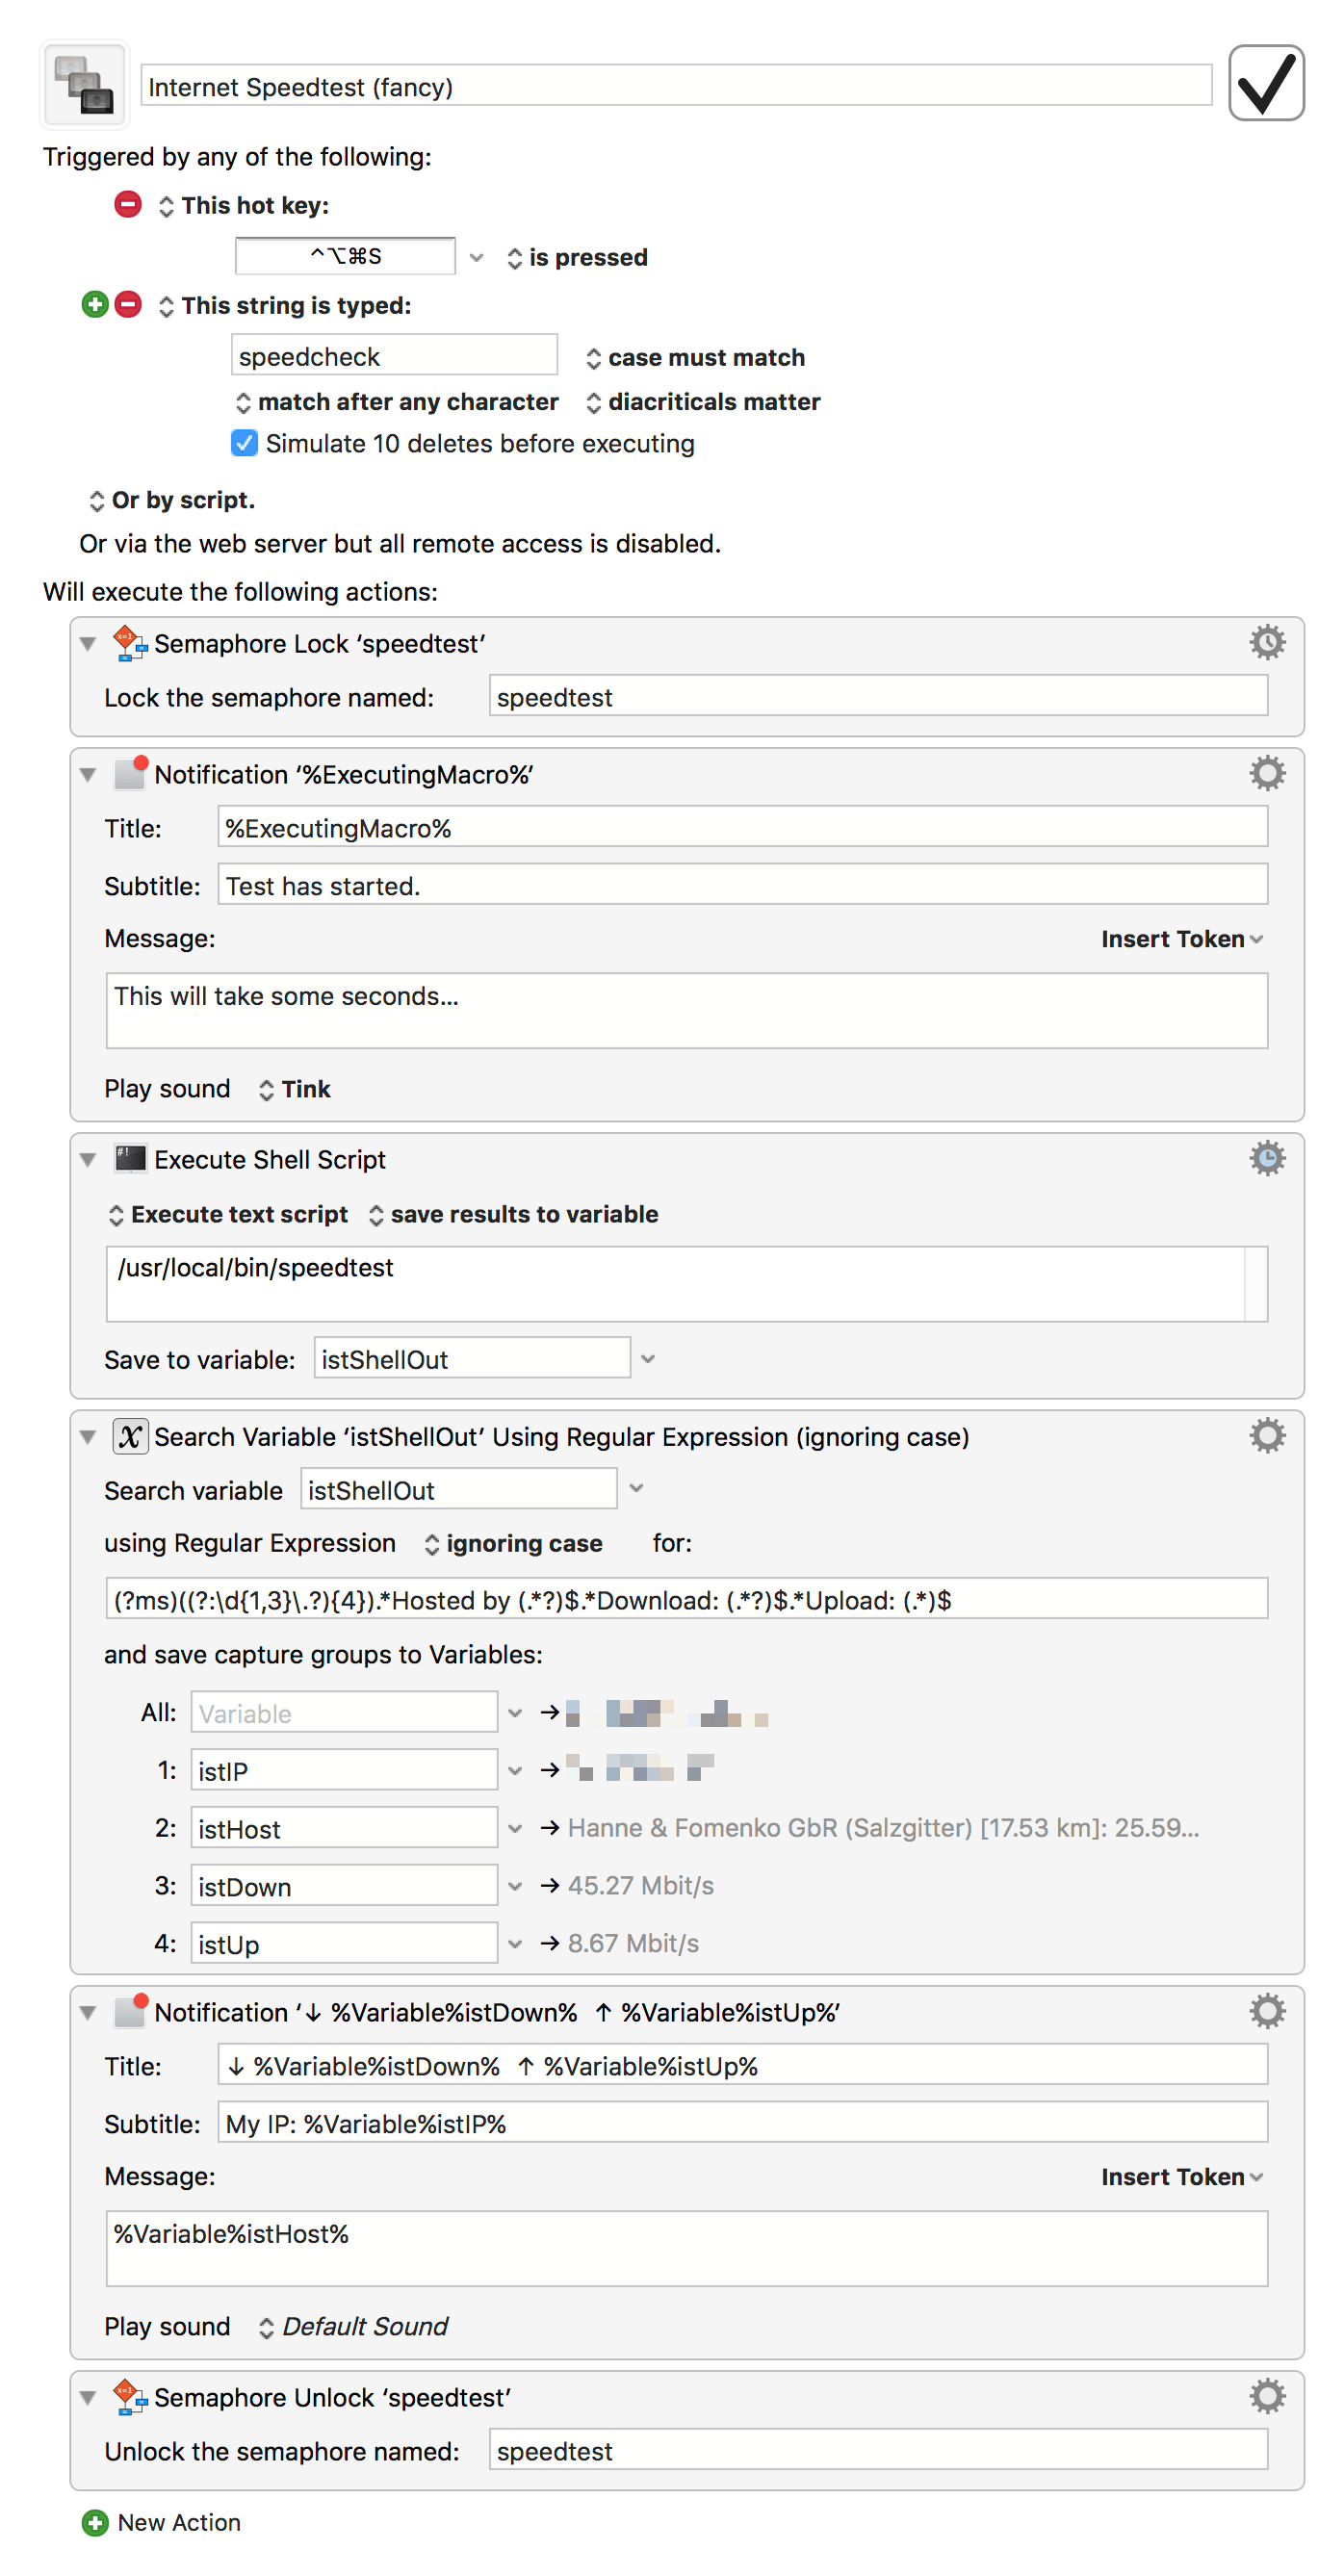
Task: Click the 'All' capture group Variable field
Action: click(344, 1713)
